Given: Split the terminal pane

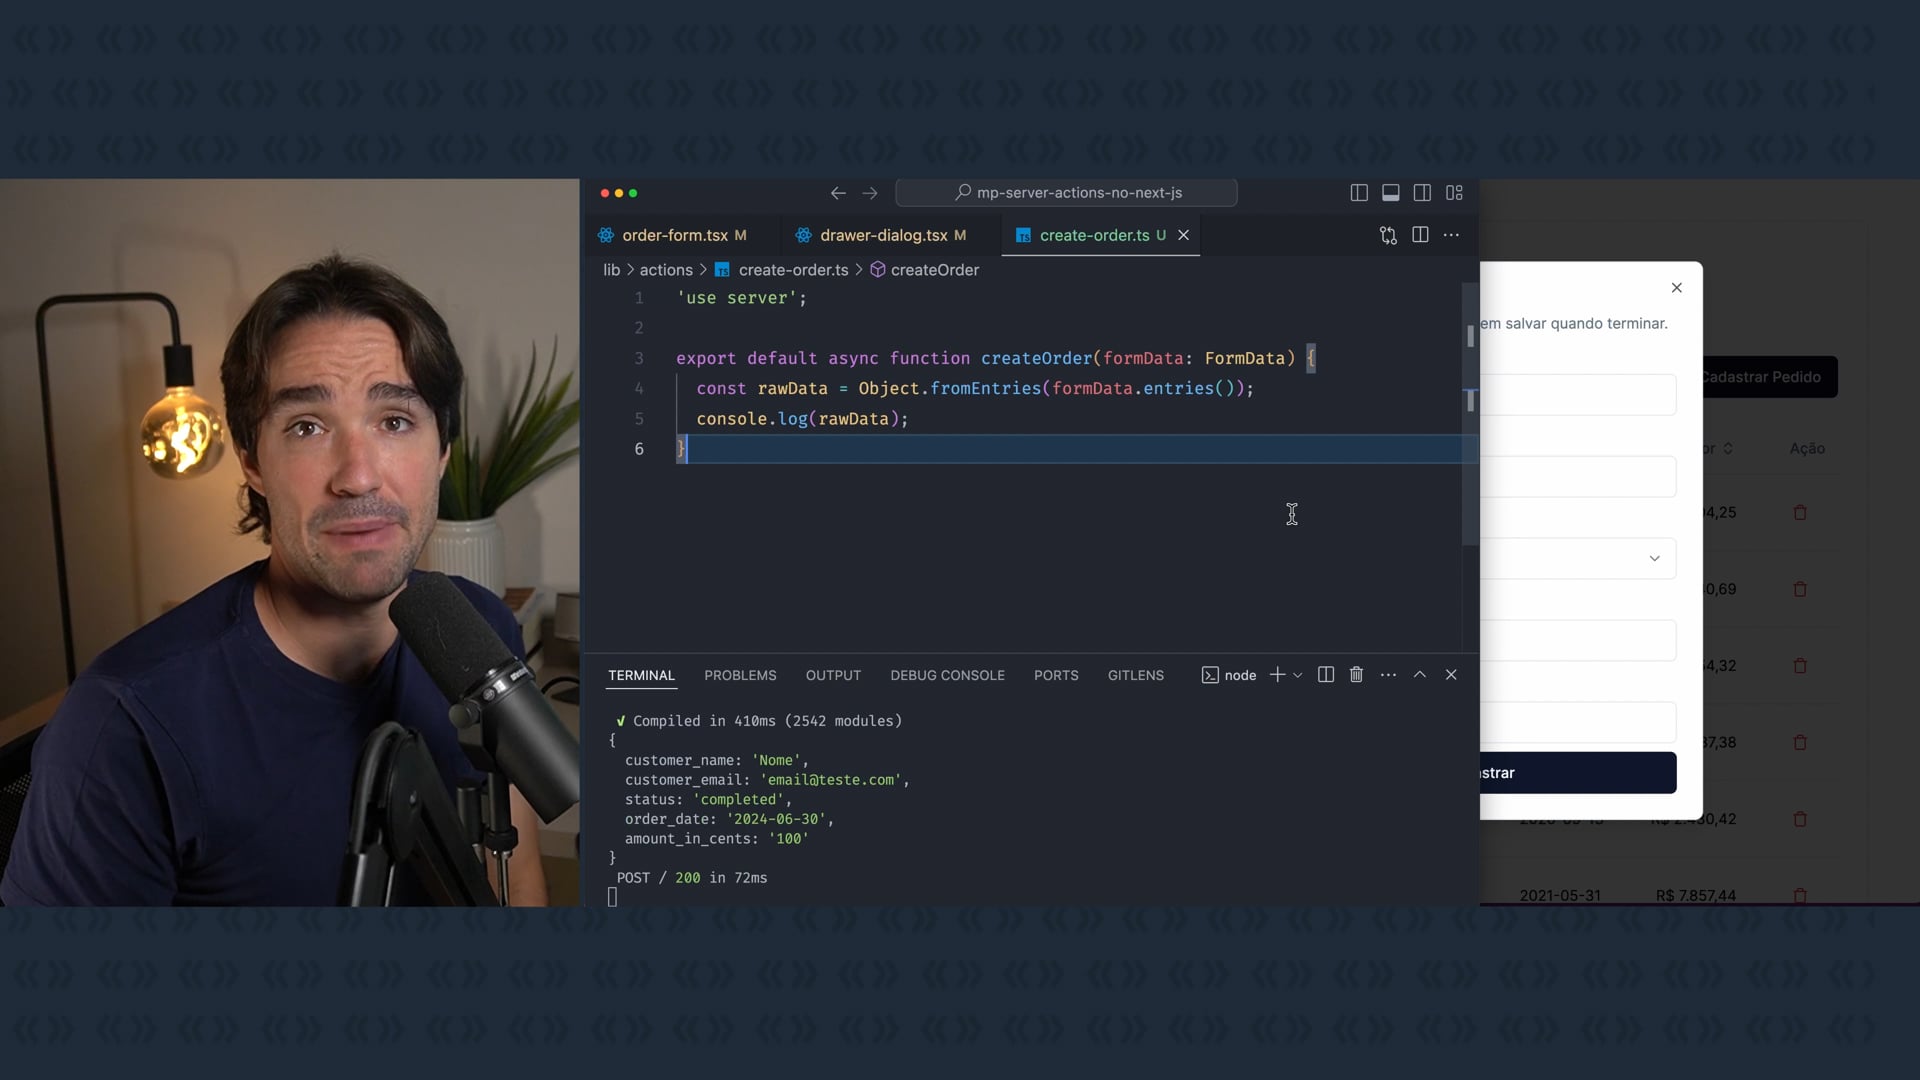Looking at the screenshot, I should point(1326,675).
